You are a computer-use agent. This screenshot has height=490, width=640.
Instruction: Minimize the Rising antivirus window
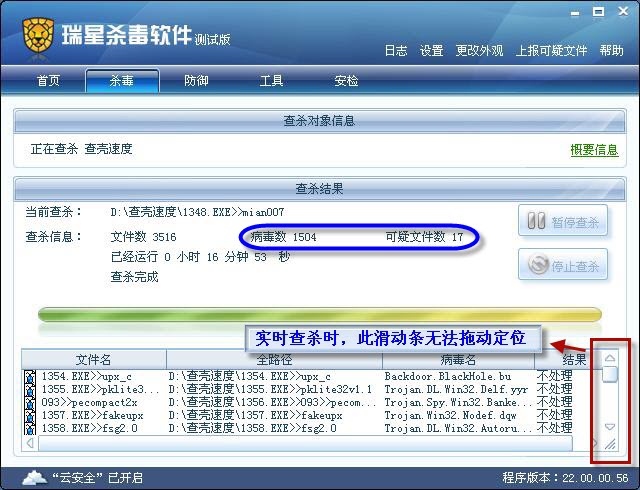(575, 13)
